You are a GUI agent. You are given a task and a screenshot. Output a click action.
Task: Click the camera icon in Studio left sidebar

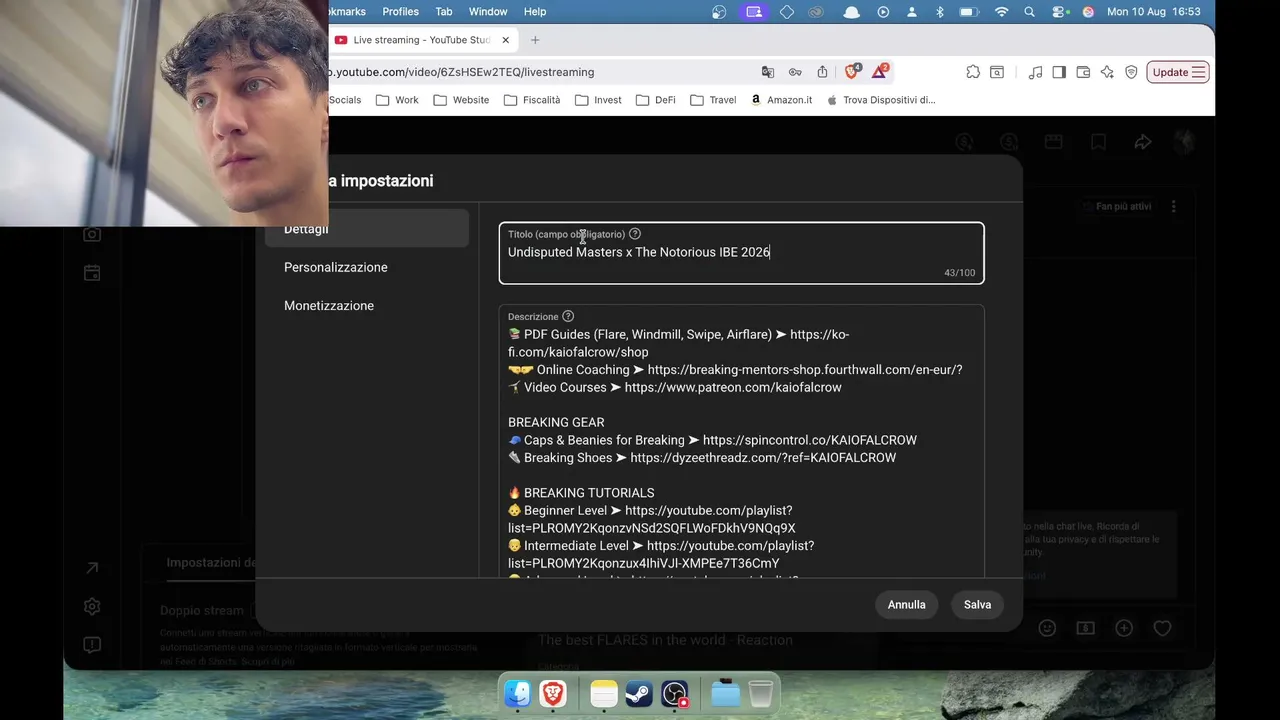[x=92, y=234]
